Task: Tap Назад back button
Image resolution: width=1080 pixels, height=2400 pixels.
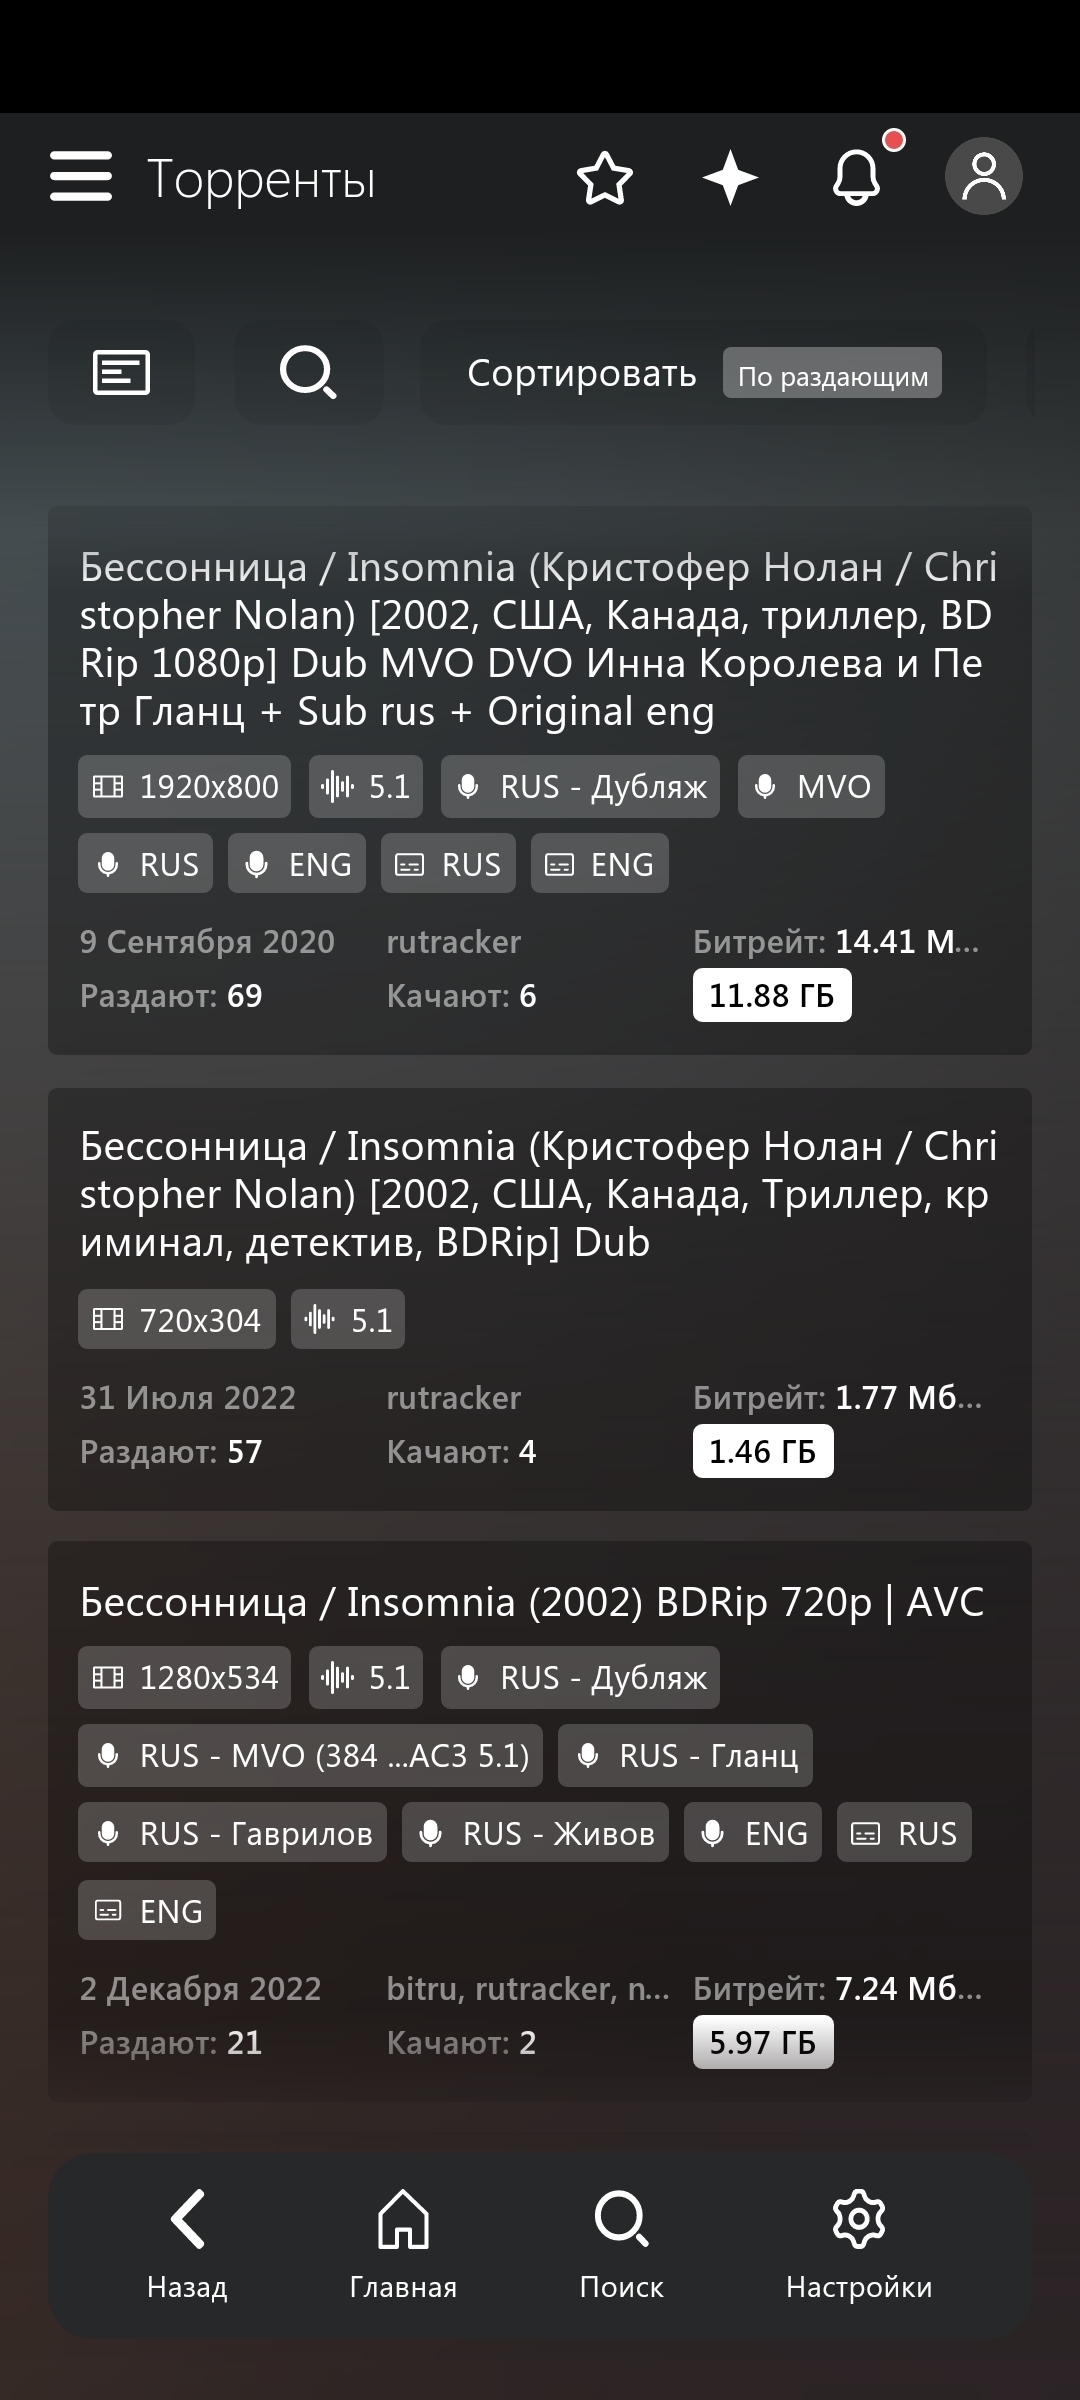Action: [x=187, y=2245]
